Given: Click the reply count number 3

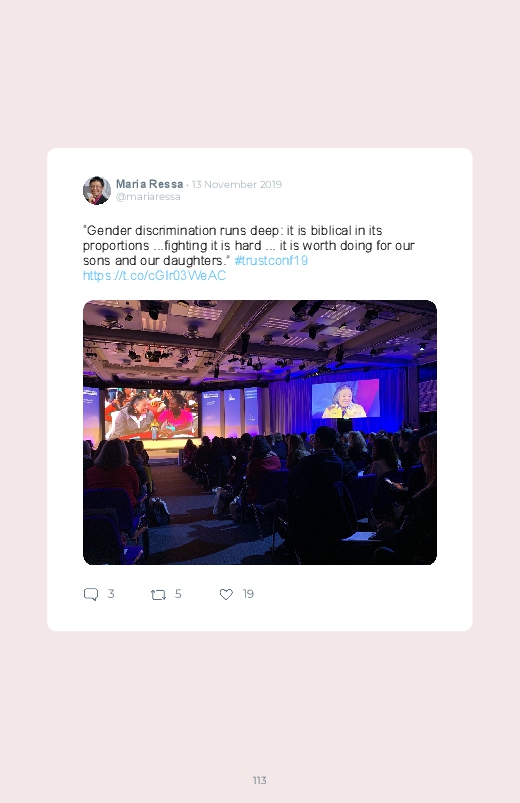Looking at the screenshot, I should (111, 594).
